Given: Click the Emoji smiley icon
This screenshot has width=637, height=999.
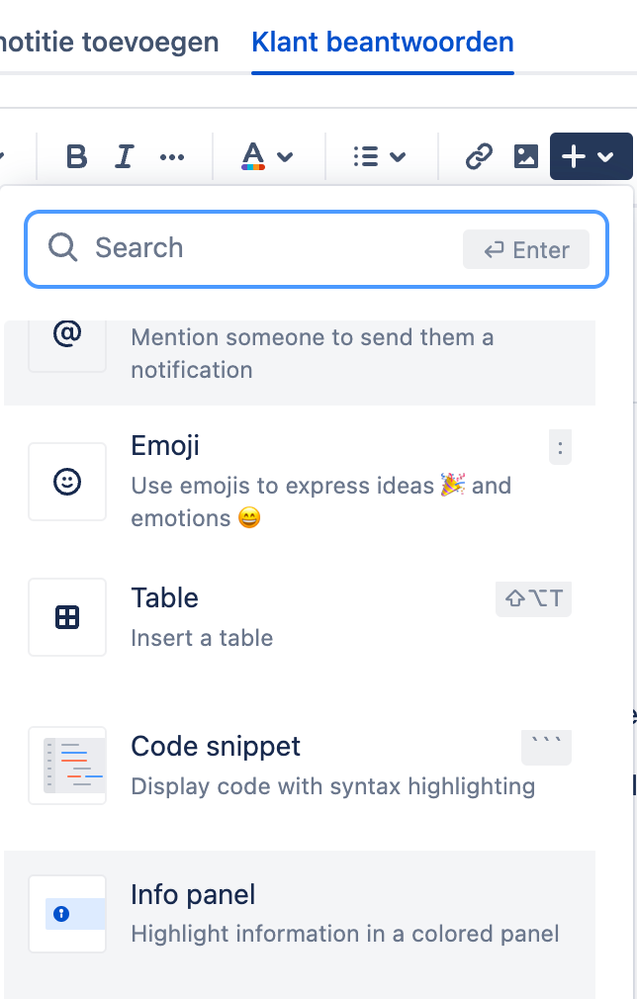Looking at the screenshot, I should 67,482.
